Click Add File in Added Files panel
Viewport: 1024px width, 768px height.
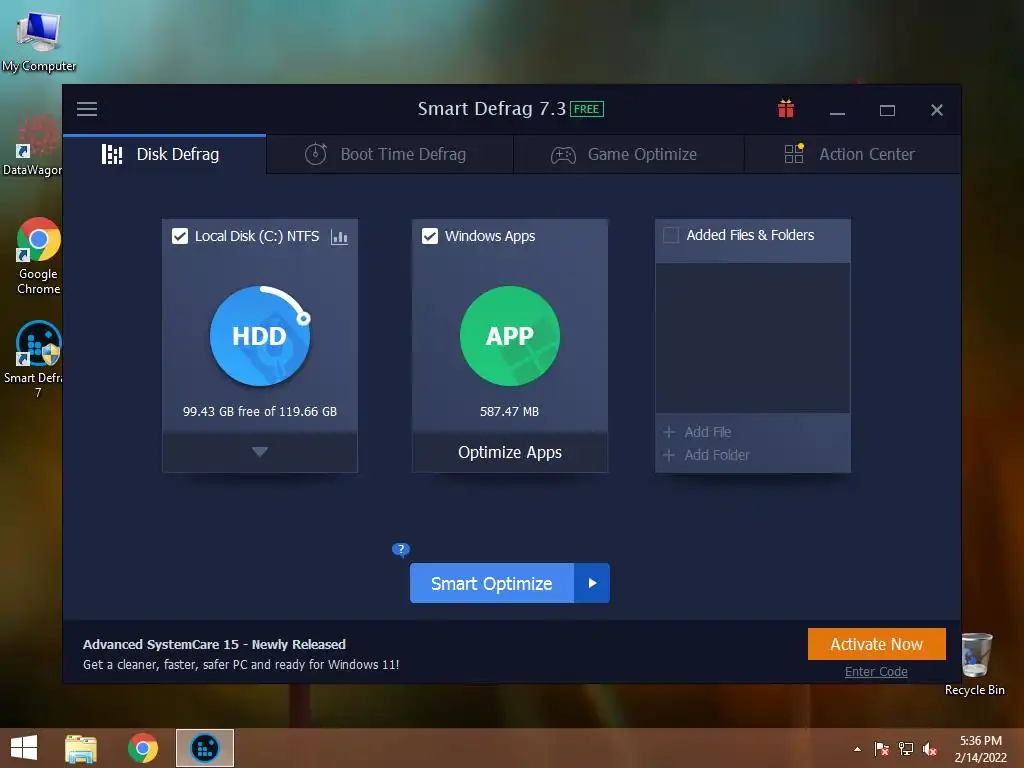697,432
